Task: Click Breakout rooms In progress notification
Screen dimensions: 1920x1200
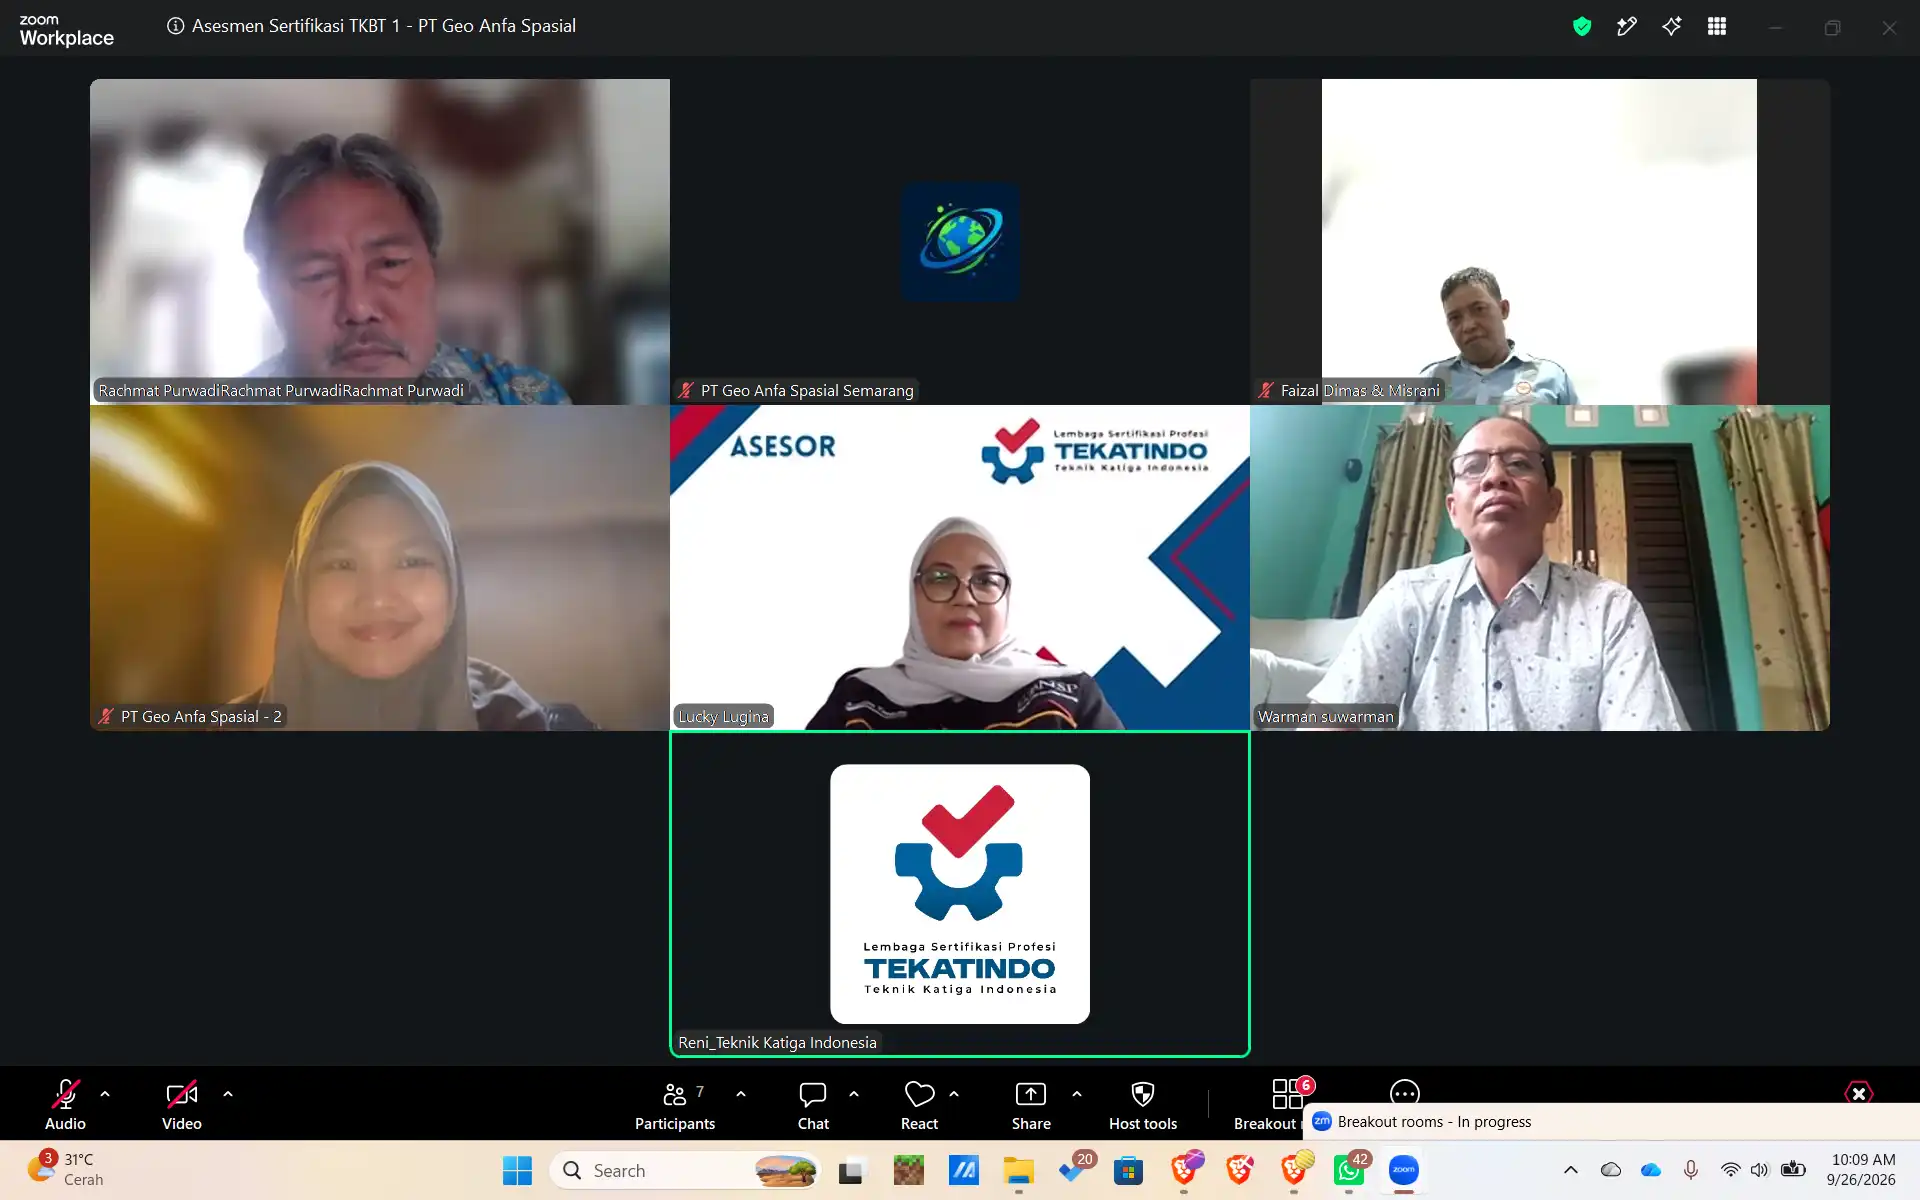Action: [x=1611, y=1122]
